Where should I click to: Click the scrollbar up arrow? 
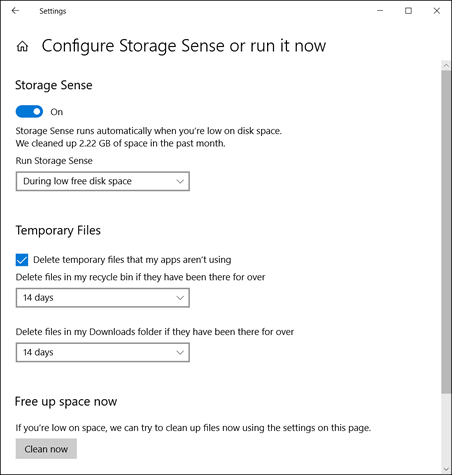446,65
